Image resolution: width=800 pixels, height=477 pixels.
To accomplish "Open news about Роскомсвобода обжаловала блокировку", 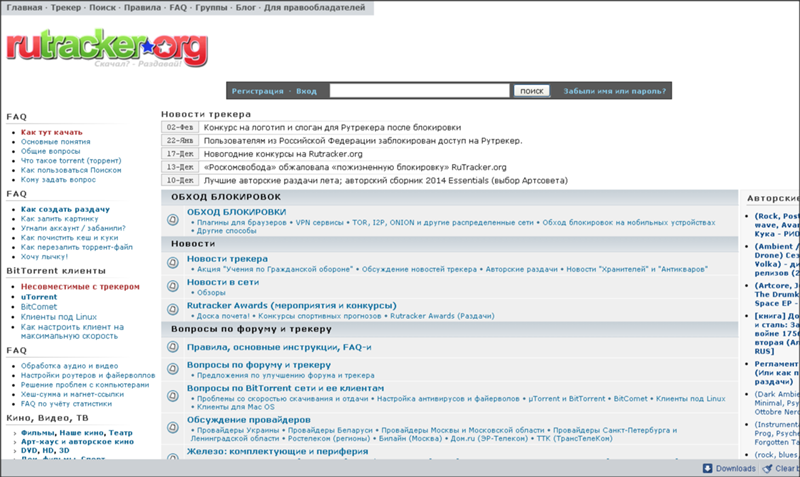I will click(x=355, y=167).
